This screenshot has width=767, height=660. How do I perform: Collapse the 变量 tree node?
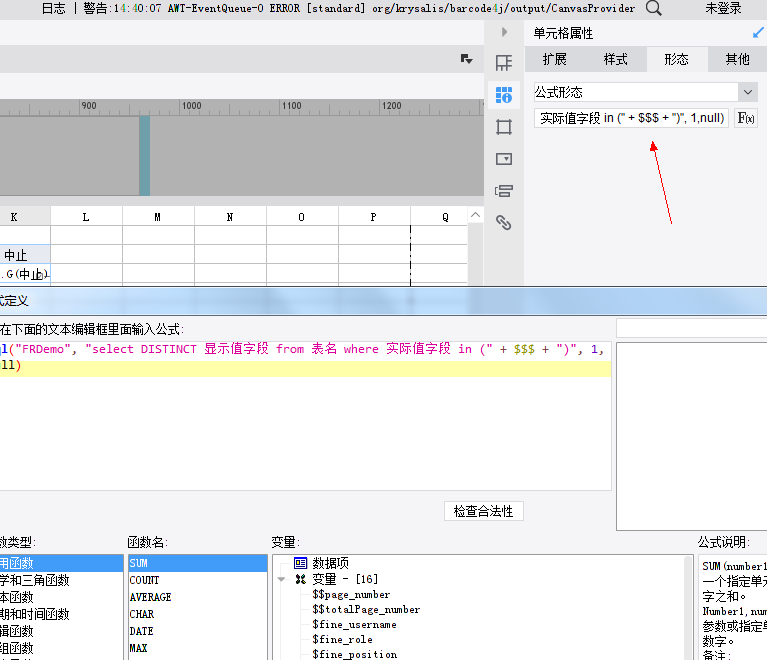pyautogui.click(x=281, y=579)
